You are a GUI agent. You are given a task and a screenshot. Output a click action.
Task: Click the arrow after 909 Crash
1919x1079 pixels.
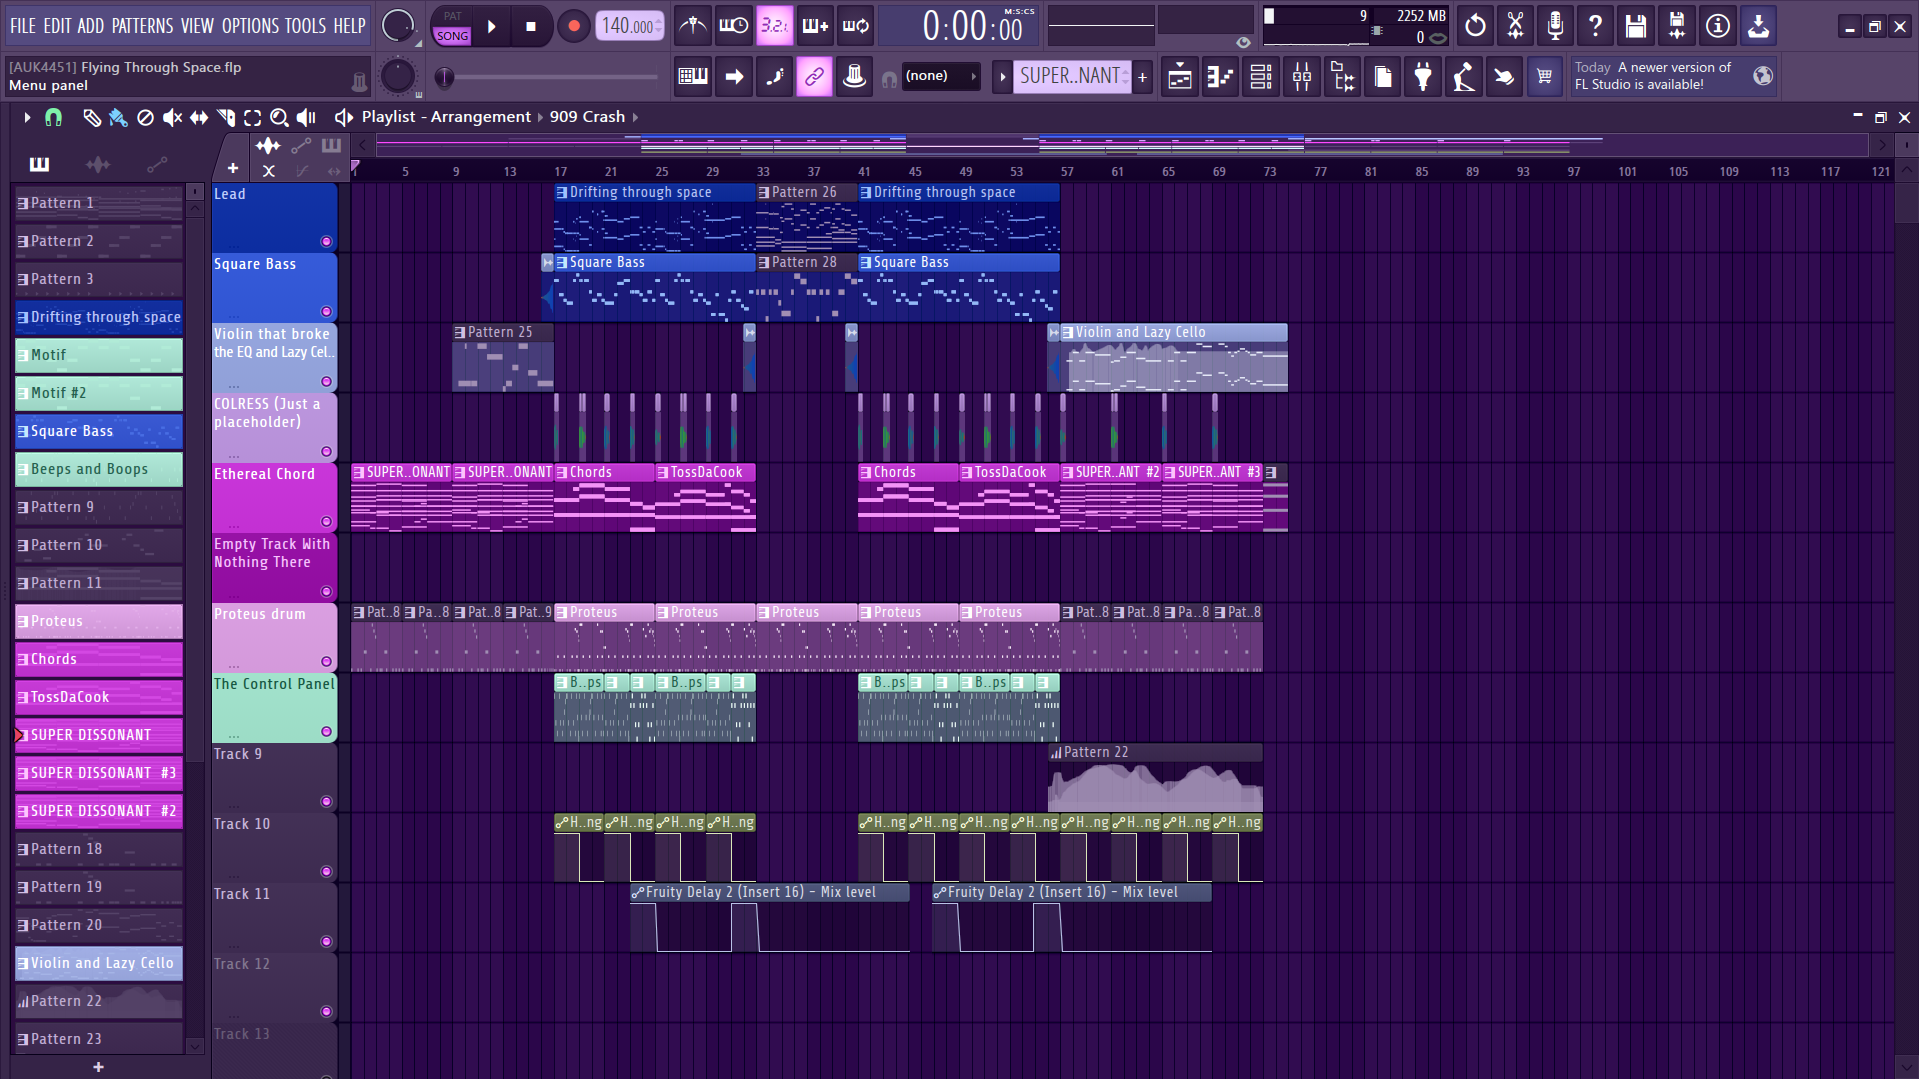(635, 117)
